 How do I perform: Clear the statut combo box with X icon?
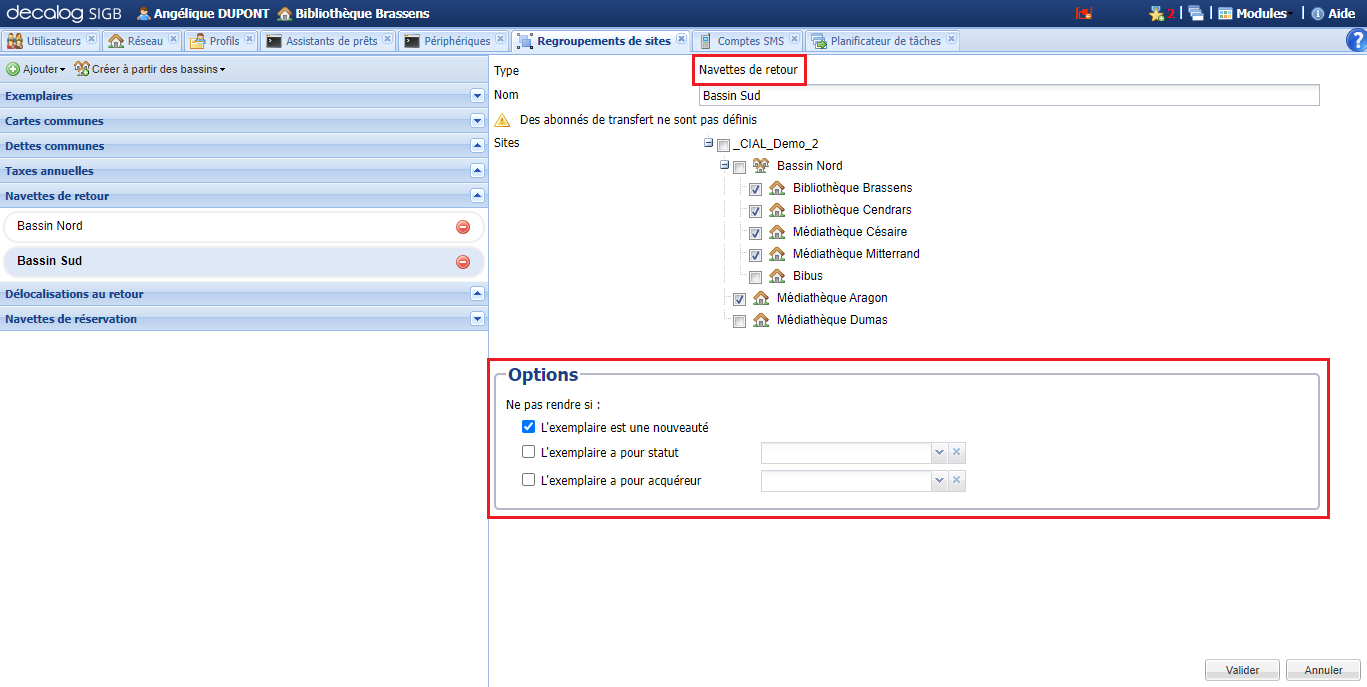click(956, 453)
